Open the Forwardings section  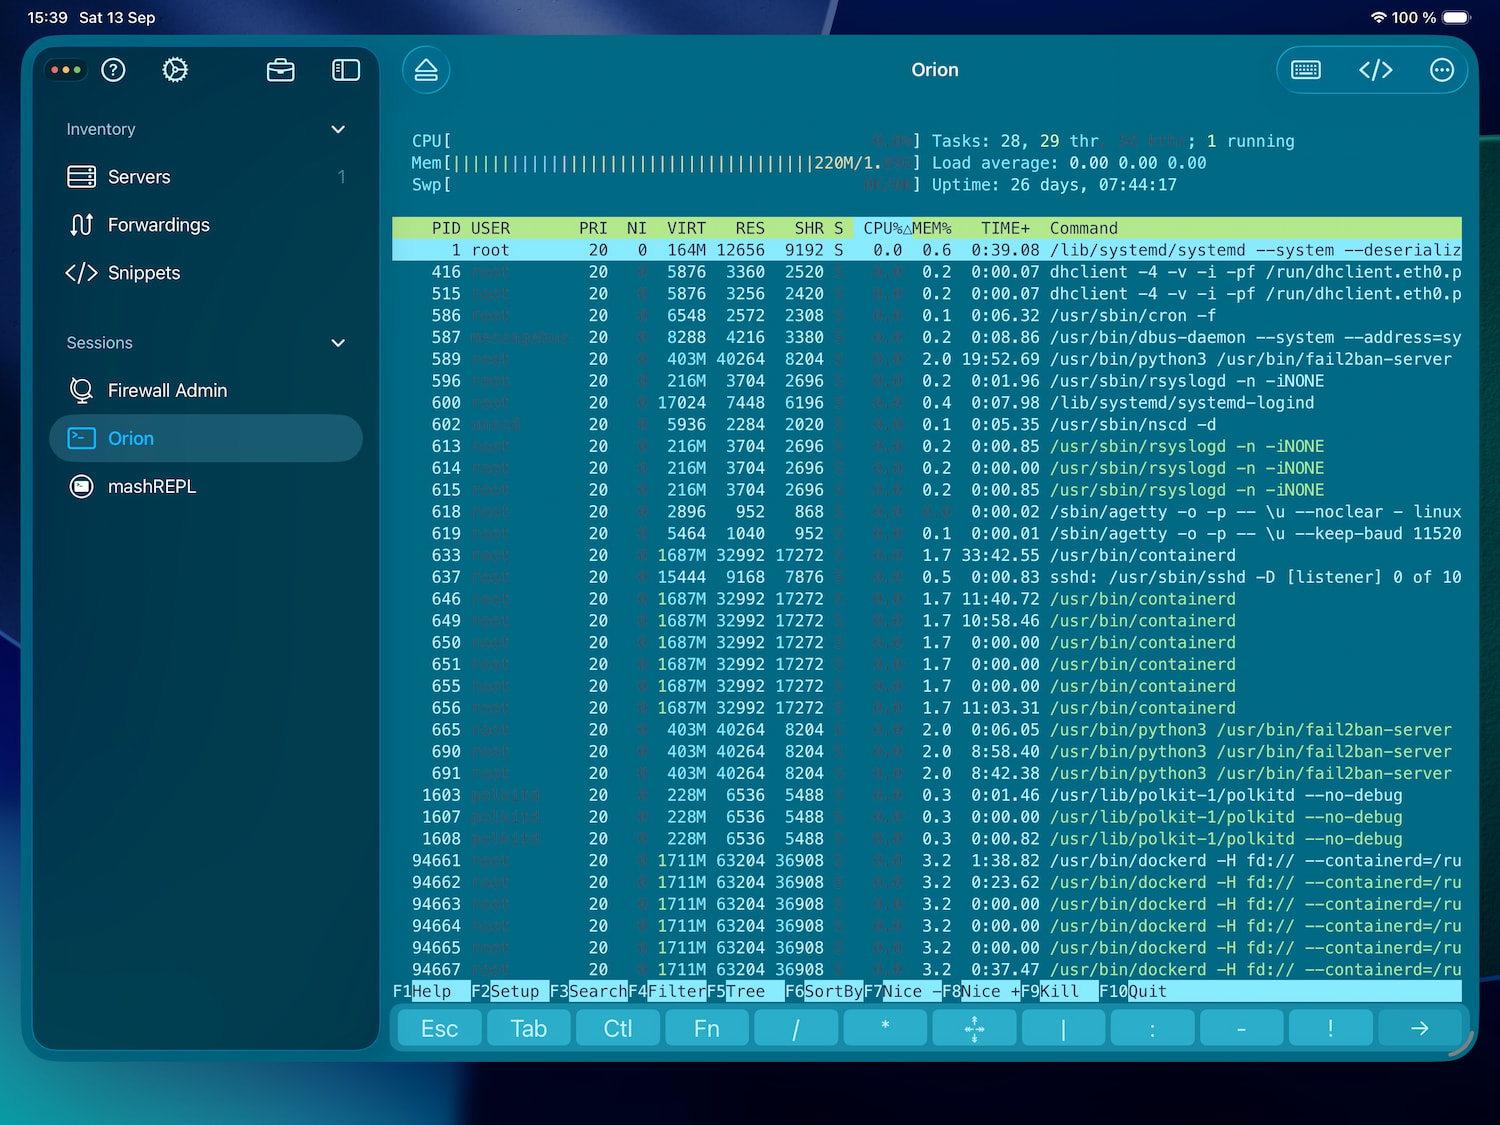158,225
